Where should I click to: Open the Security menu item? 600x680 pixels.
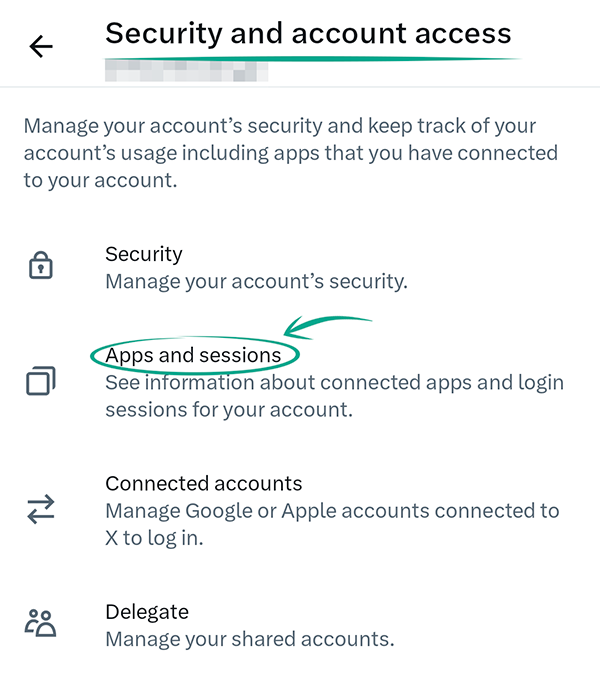click(x=144, y=254)
